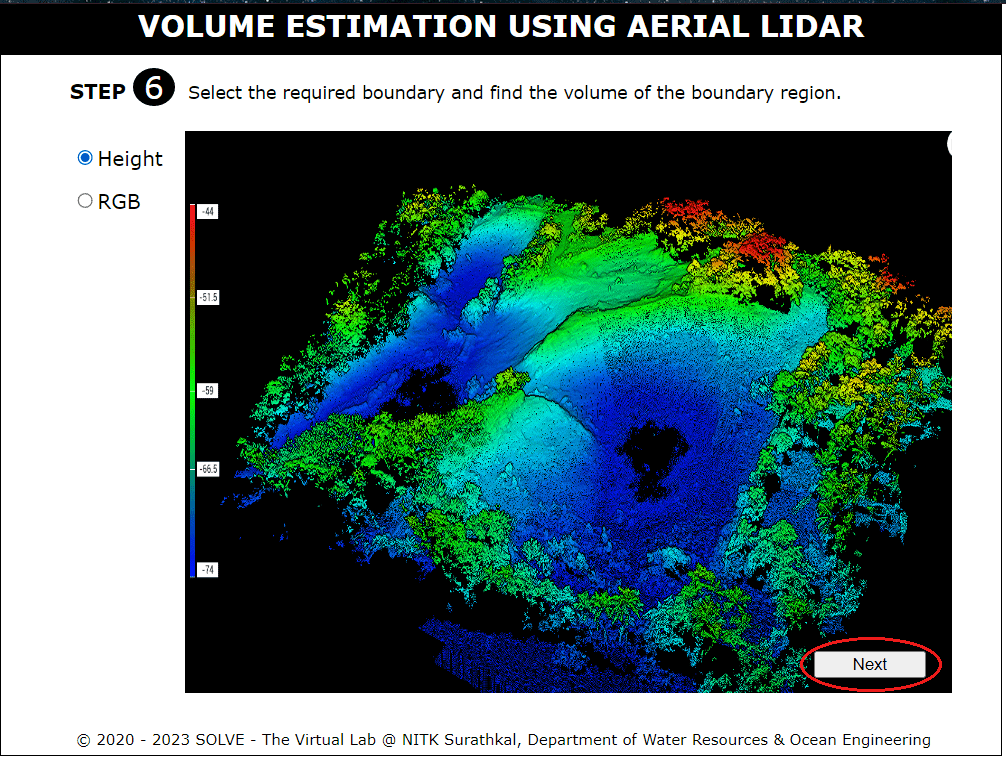Click the -44 legend label
1006x761 pixels.
point(207,212)
